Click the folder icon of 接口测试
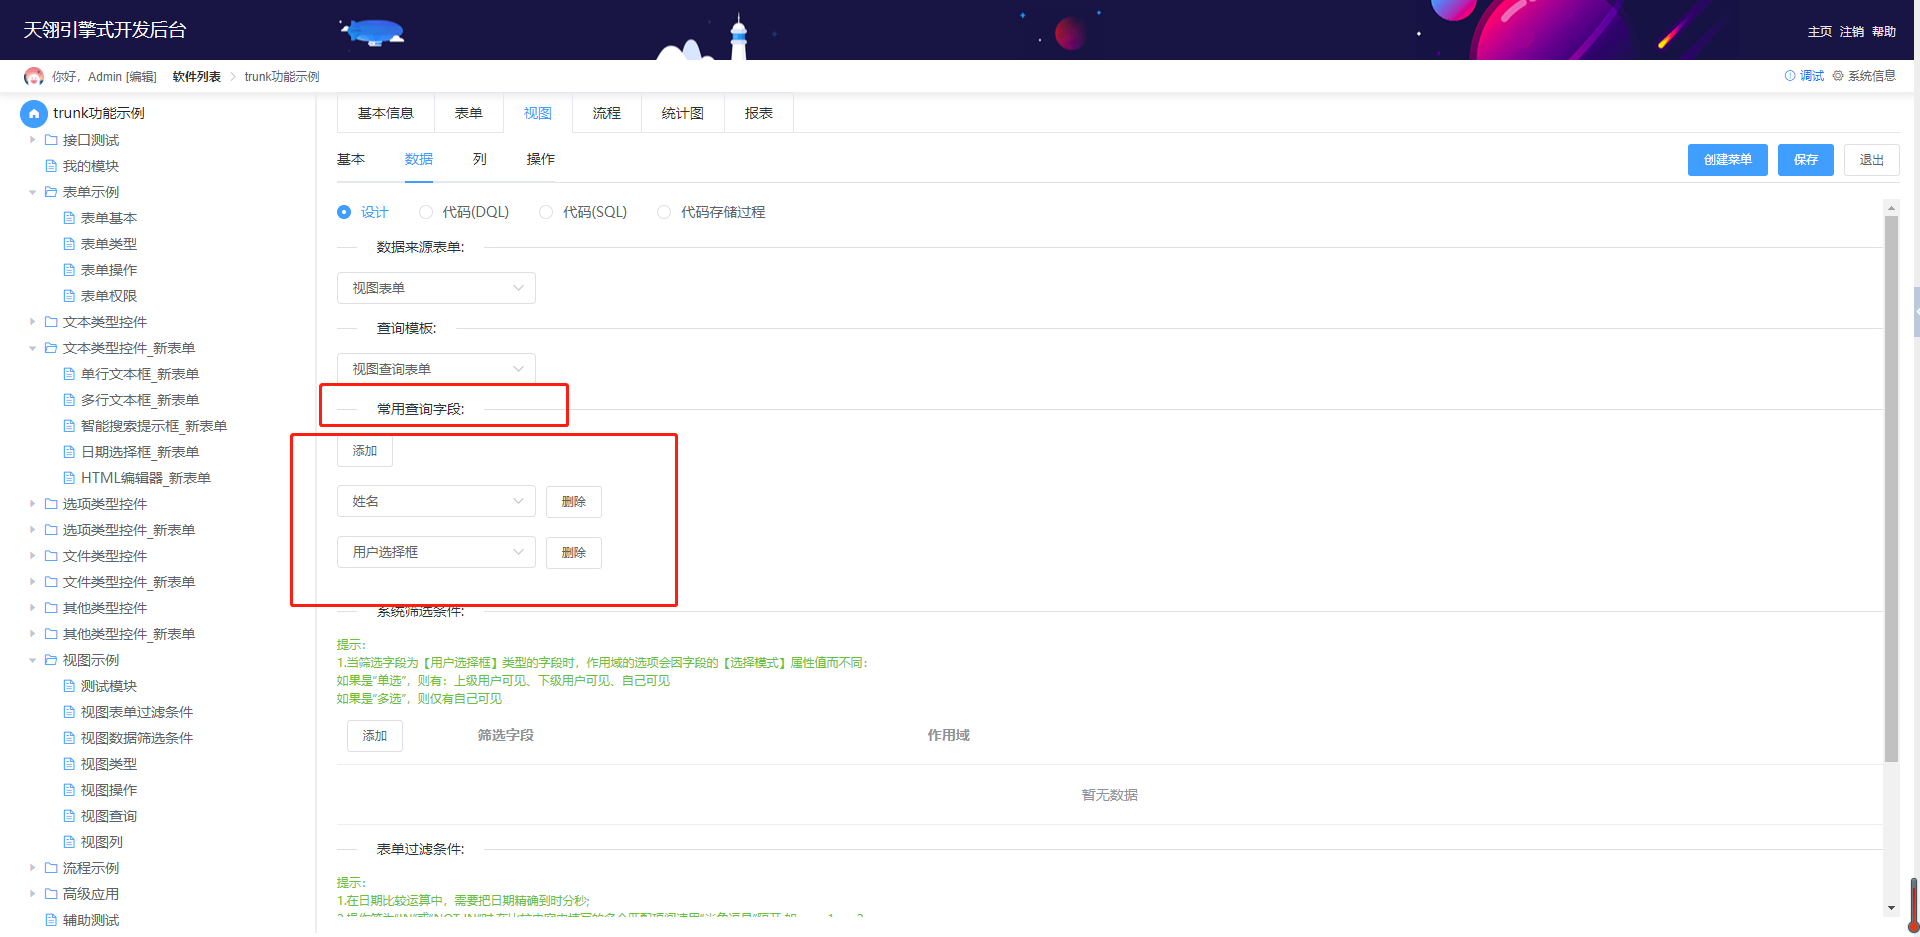The width and height of the screenshot is (1920, 937). [x=51, y=140]
